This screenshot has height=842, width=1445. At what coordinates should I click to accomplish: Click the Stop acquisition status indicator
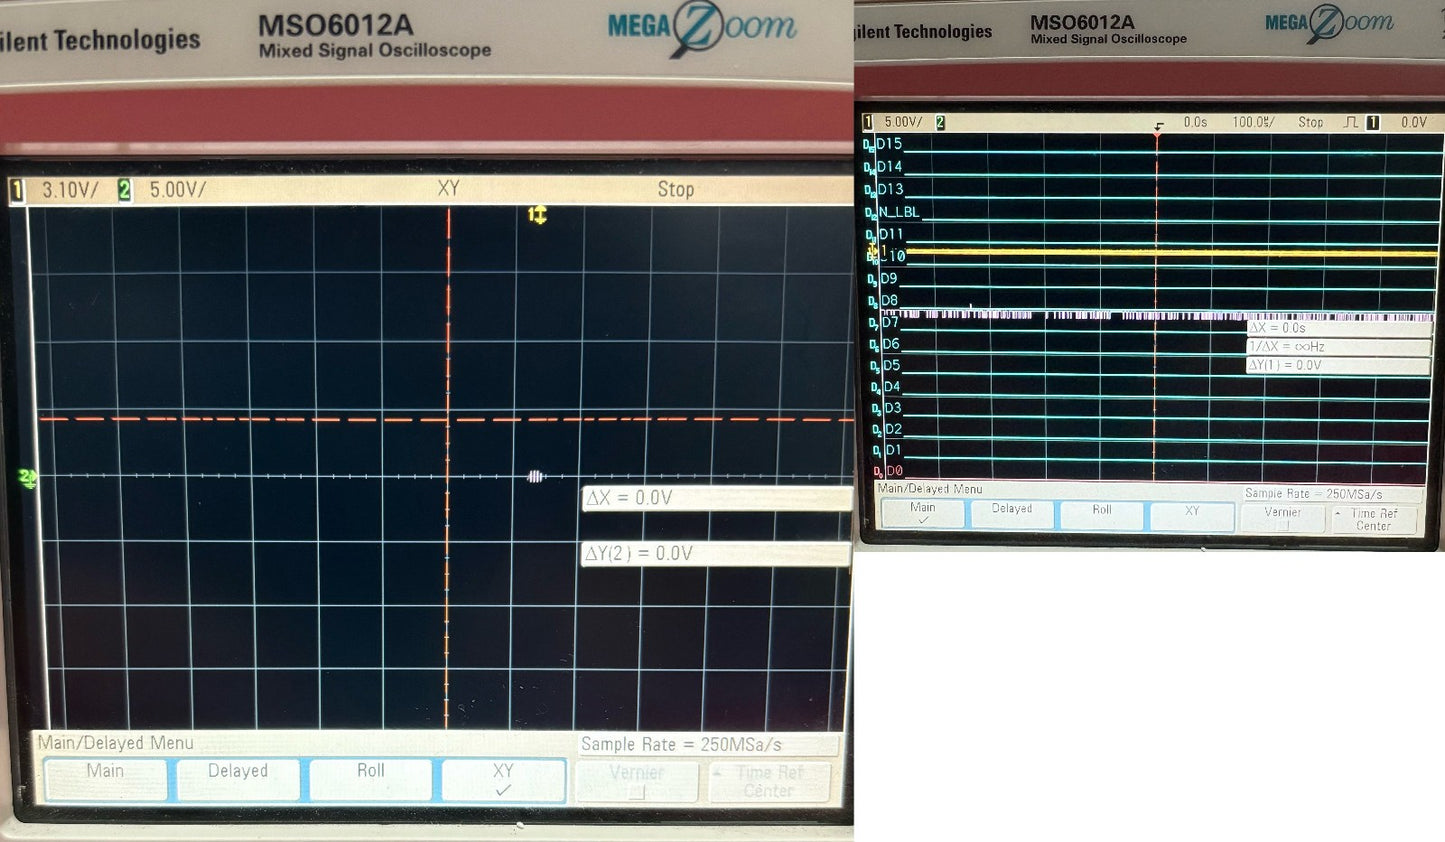click(675, 189)
